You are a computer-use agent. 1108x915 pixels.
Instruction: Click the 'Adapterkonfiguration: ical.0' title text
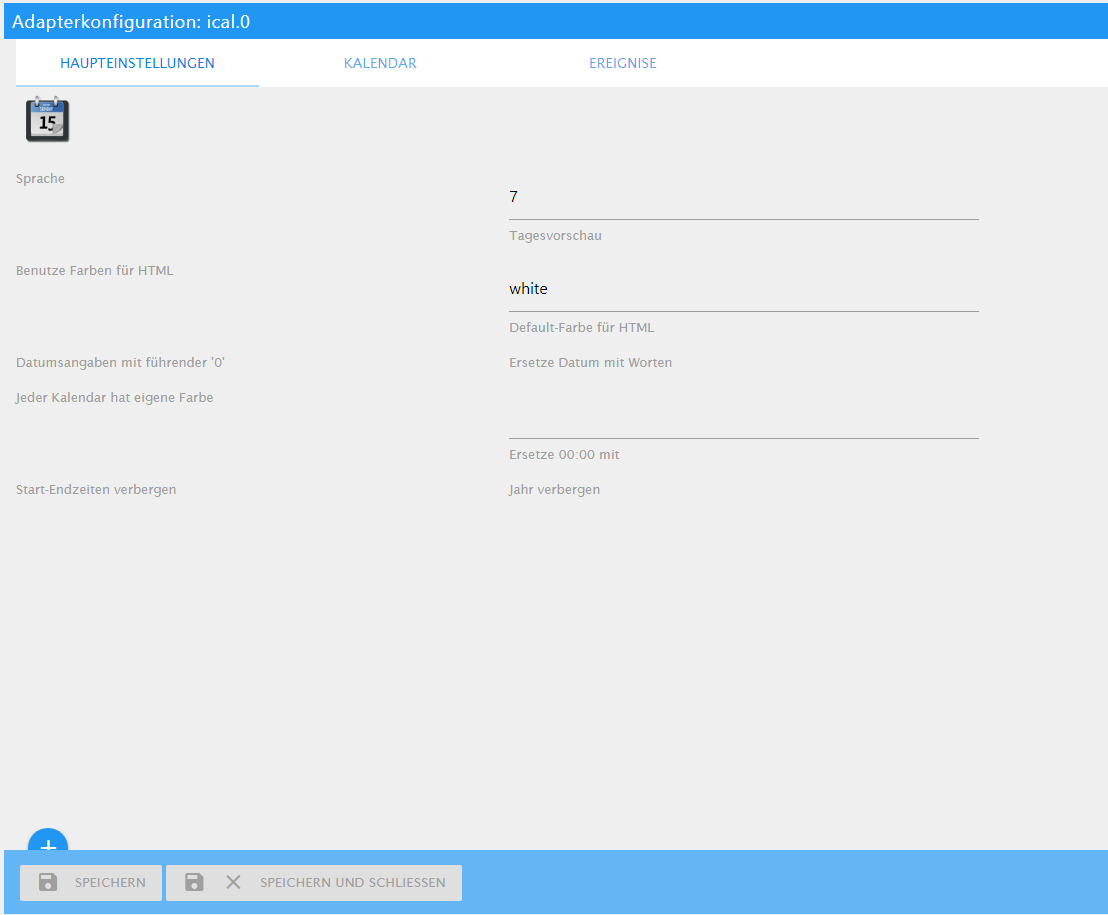(131, 22)
